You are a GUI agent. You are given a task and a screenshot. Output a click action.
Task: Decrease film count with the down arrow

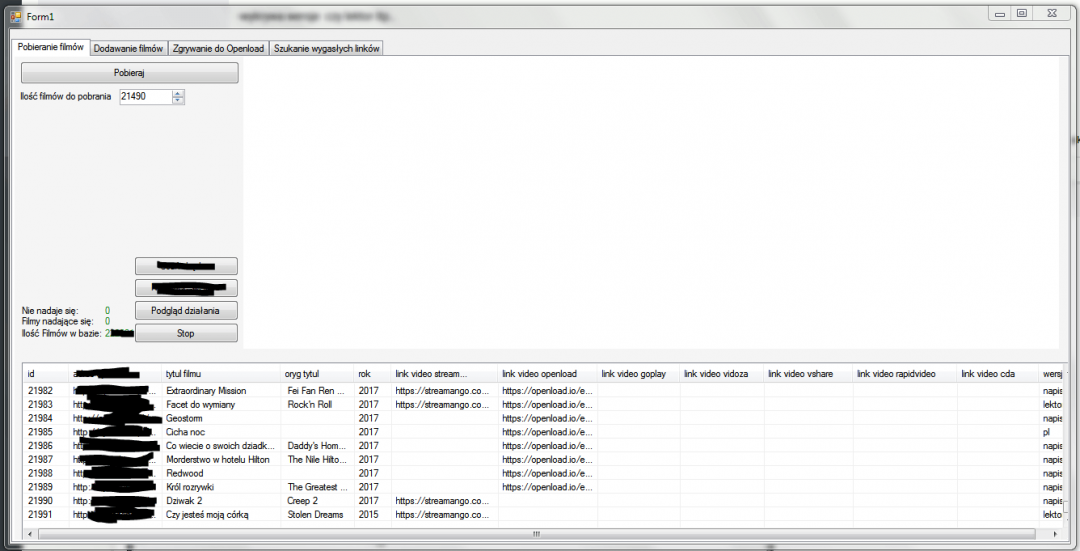[178, 100]
